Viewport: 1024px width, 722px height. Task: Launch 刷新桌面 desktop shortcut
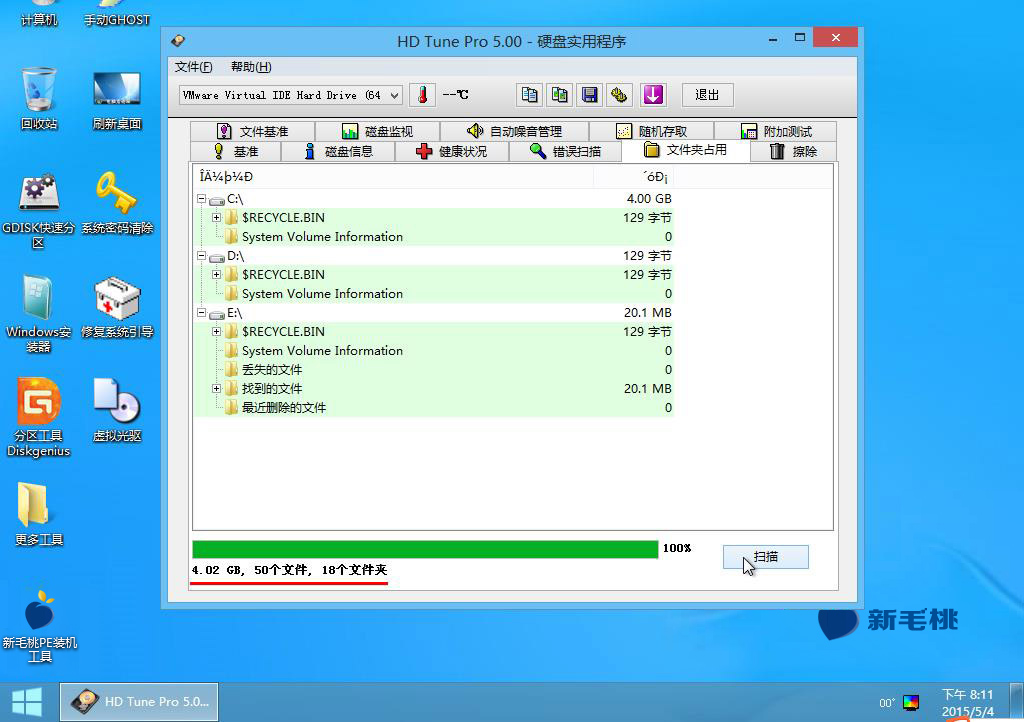pyautogui.click(x=117, y=99)
